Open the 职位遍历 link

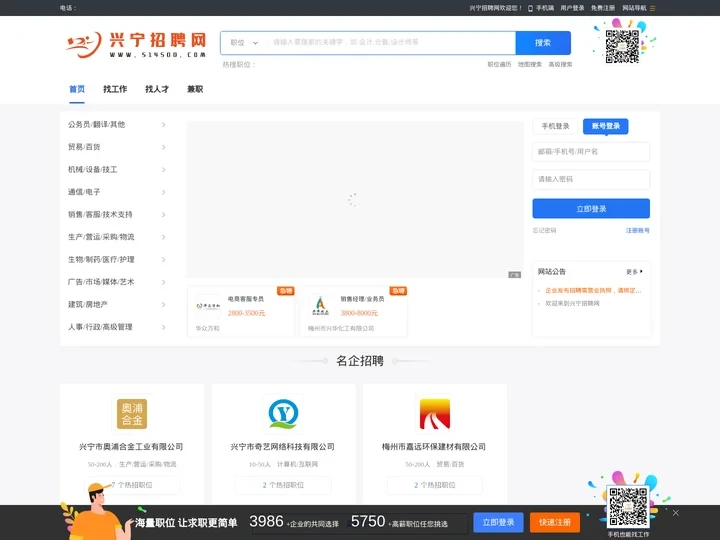coord(499,64)
